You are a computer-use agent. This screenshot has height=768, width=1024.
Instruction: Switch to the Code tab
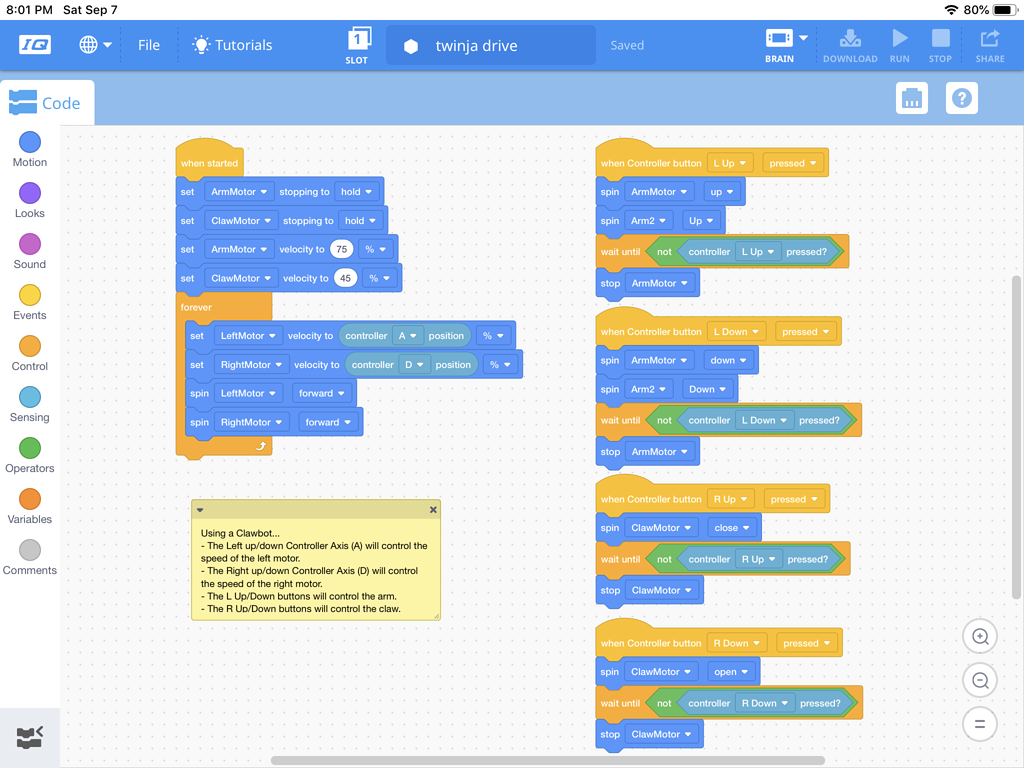(x=47, y=103)
